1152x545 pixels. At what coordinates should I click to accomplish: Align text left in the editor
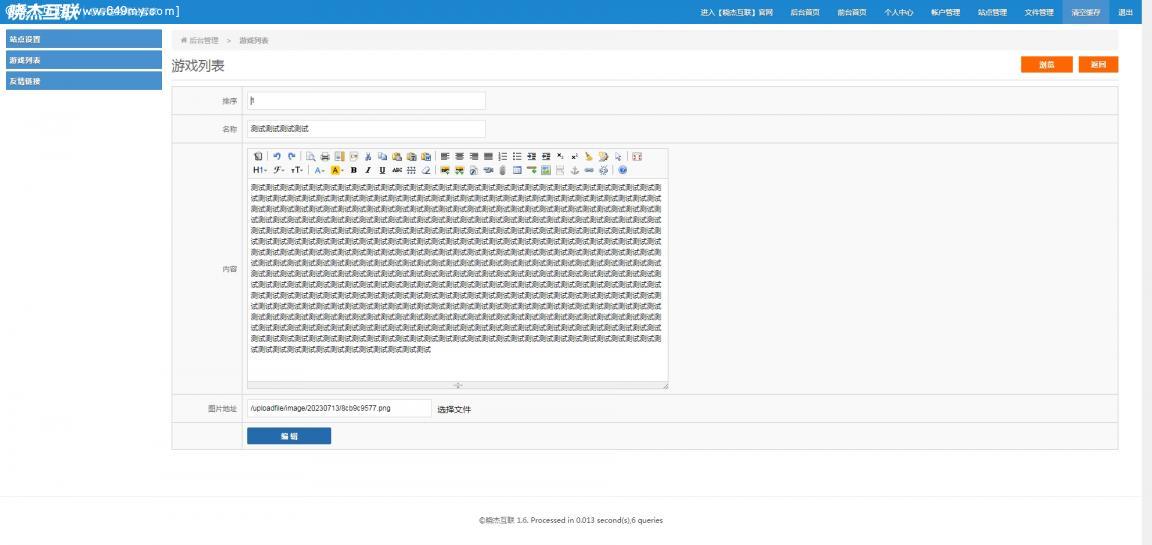pyautogui.click(x=445, y=156)
